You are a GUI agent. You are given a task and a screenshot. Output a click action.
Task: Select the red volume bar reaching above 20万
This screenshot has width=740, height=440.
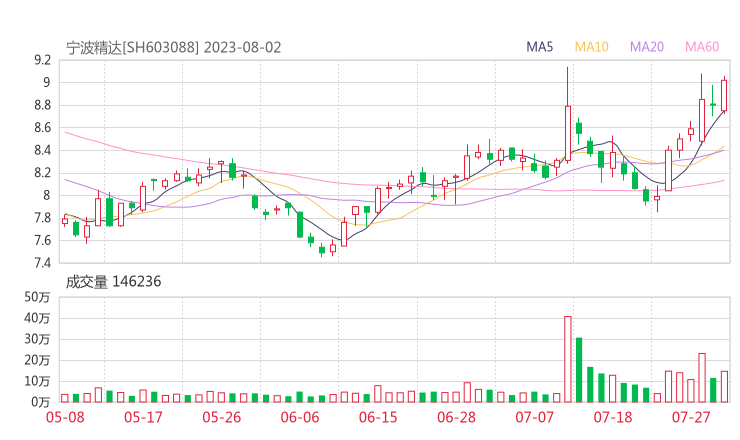point(702,378)
